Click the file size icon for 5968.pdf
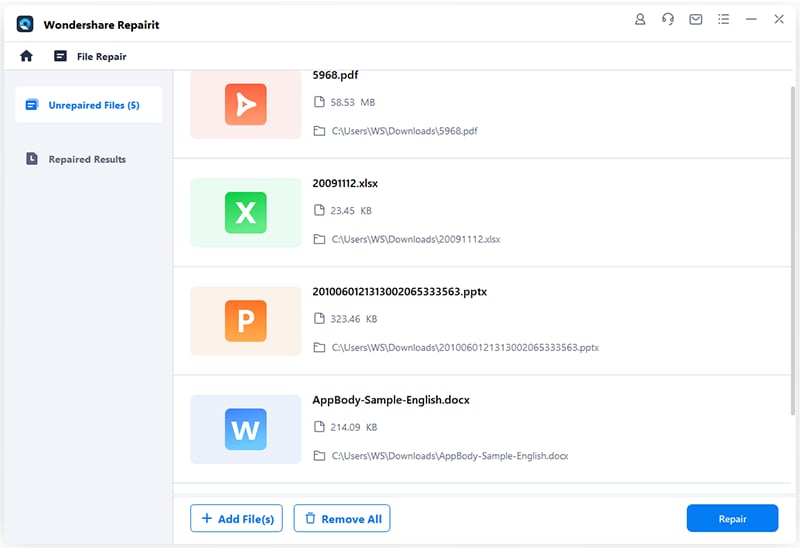The width and height of the screenshot is (800, 550). click(x=320, y=102)
